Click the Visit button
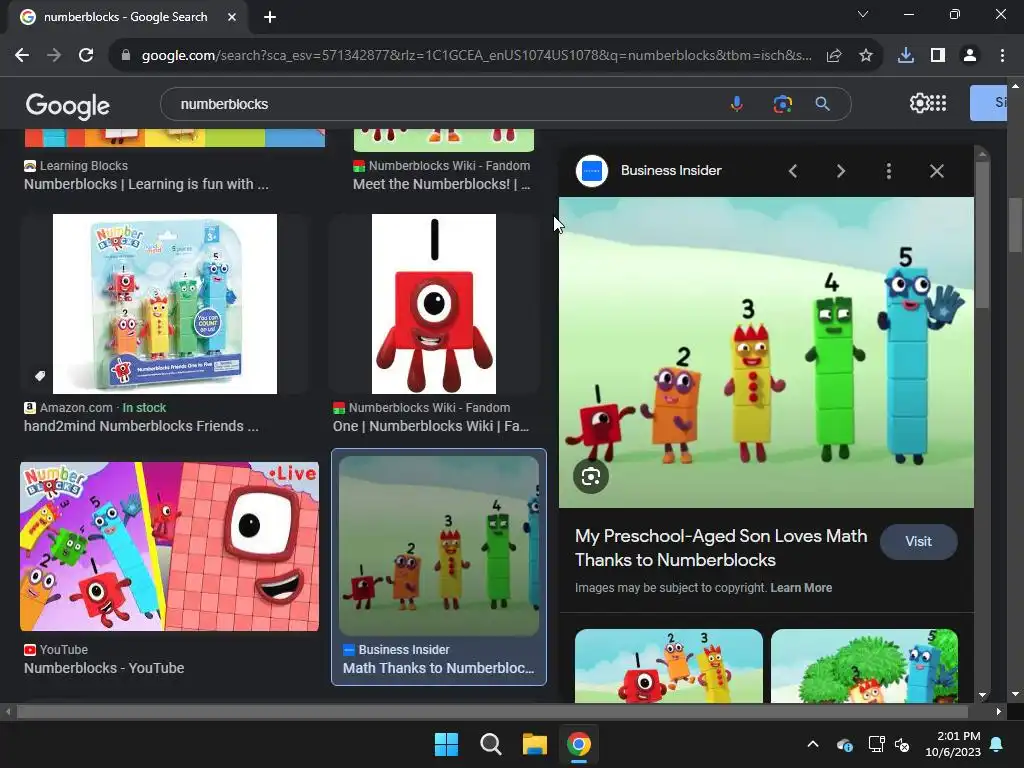Image resolution: width=1024 pixels, height=768 pixels. pyautogui.click(x=918, y=541)
